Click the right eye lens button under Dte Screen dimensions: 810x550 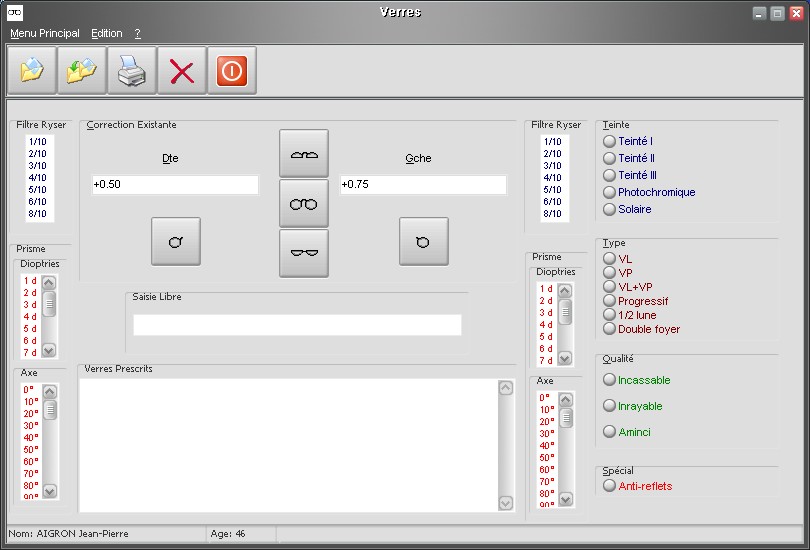click(x=176, y=241)
